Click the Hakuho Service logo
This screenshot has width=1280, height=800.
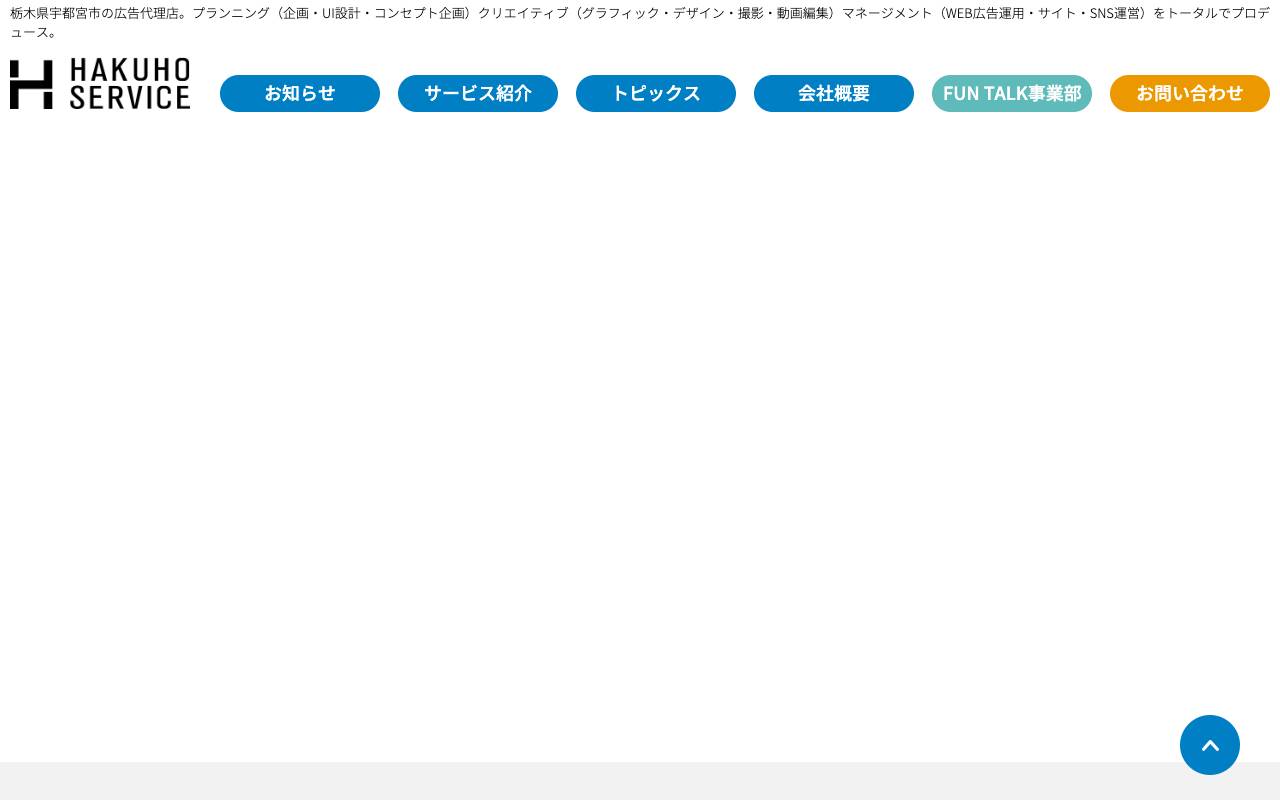coord(100,84)
